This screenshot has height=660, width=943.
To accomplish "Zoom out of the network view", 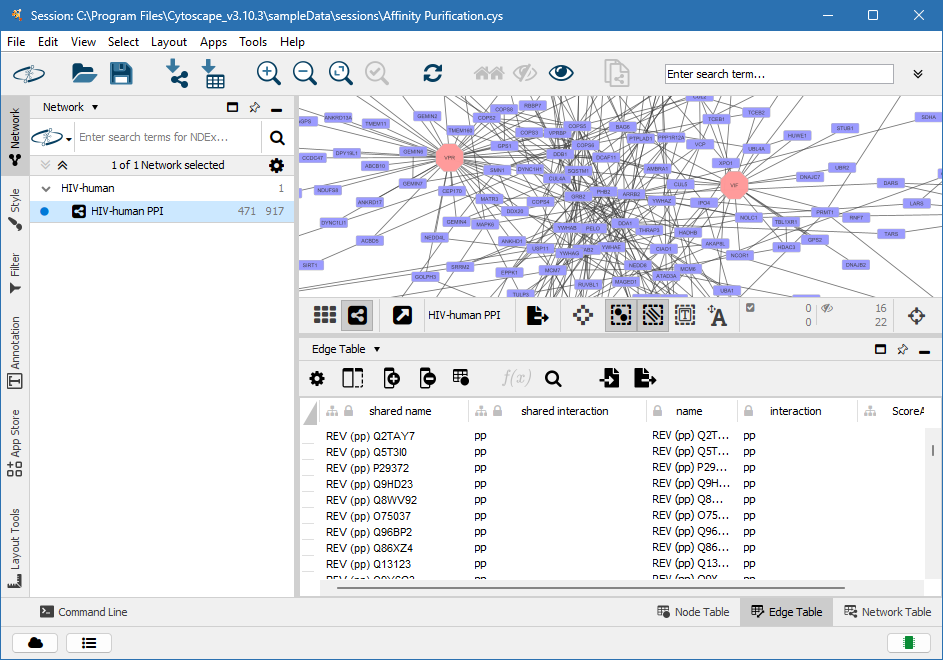I will point(304,73).
